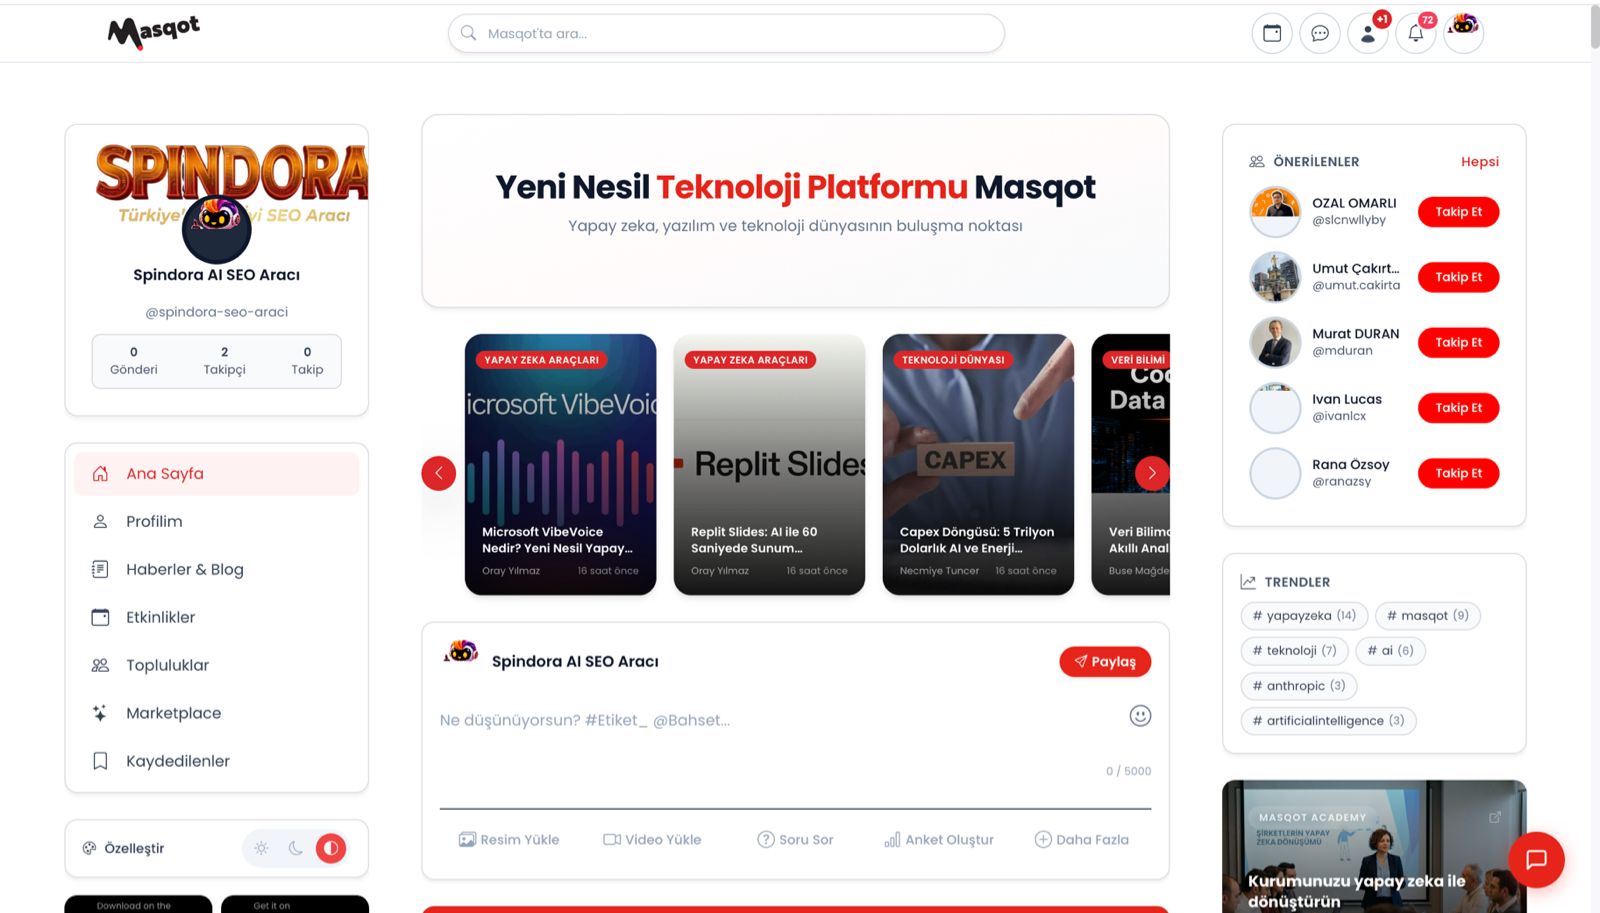
Task: Open Veri Bilimi article card
Action: point(1130,464)
